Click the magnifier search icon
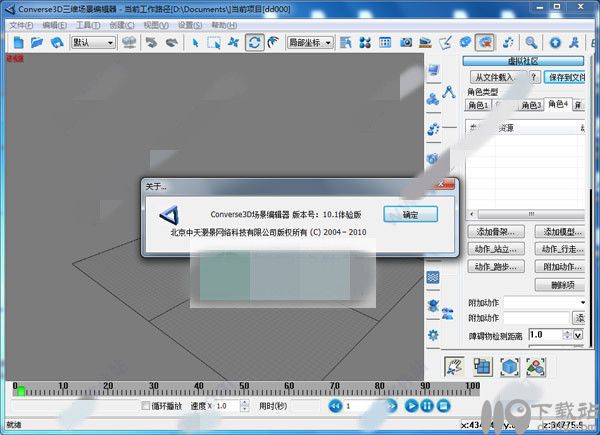This screenshot has width=600, height=435. point(531,42)
